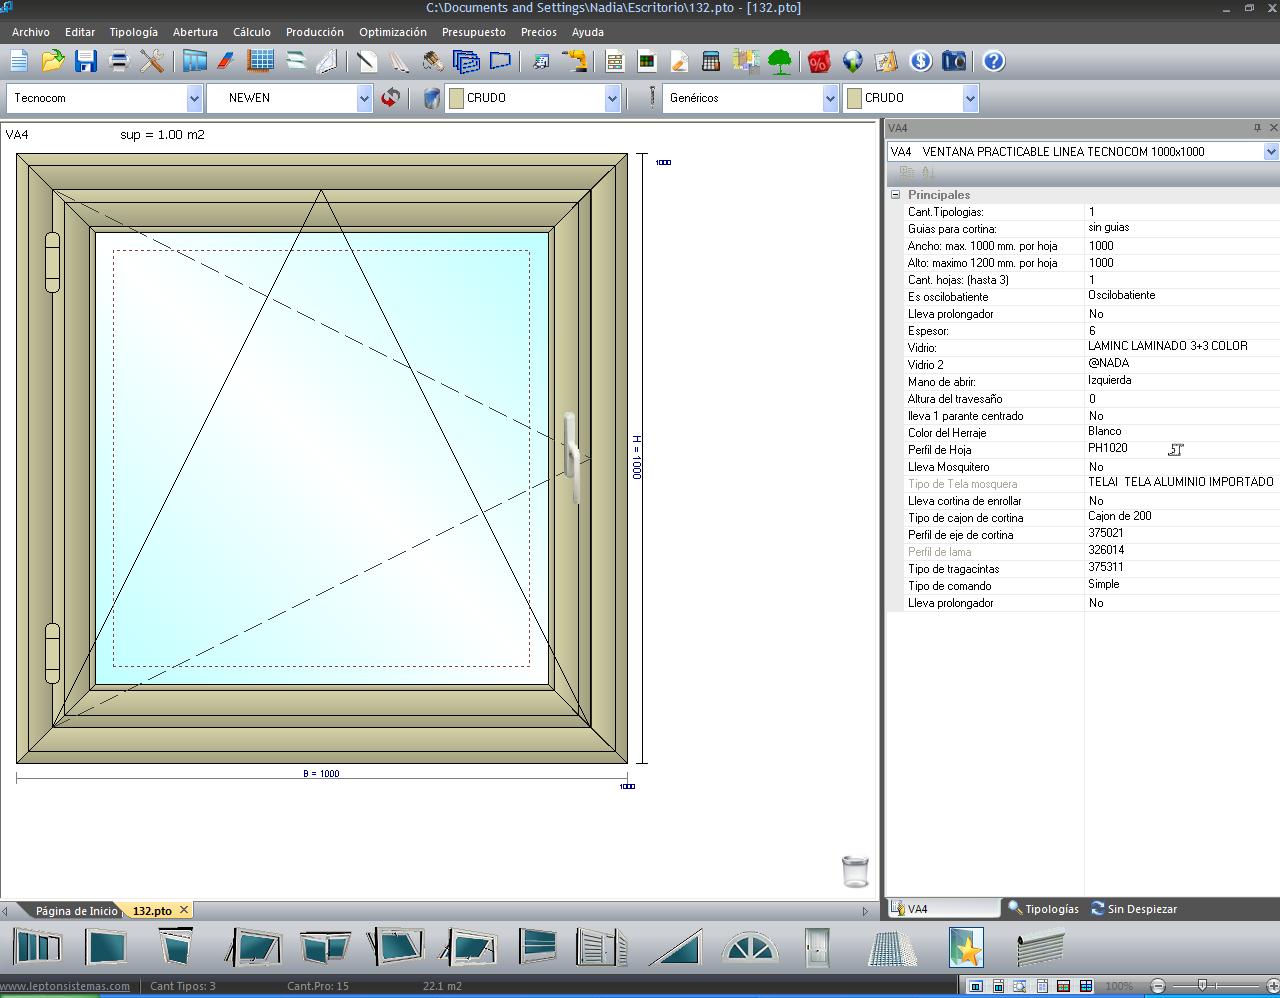This screenshot has height=998, width=1280.
Task: Click the trash bin on the canvas
Action: 855,871
